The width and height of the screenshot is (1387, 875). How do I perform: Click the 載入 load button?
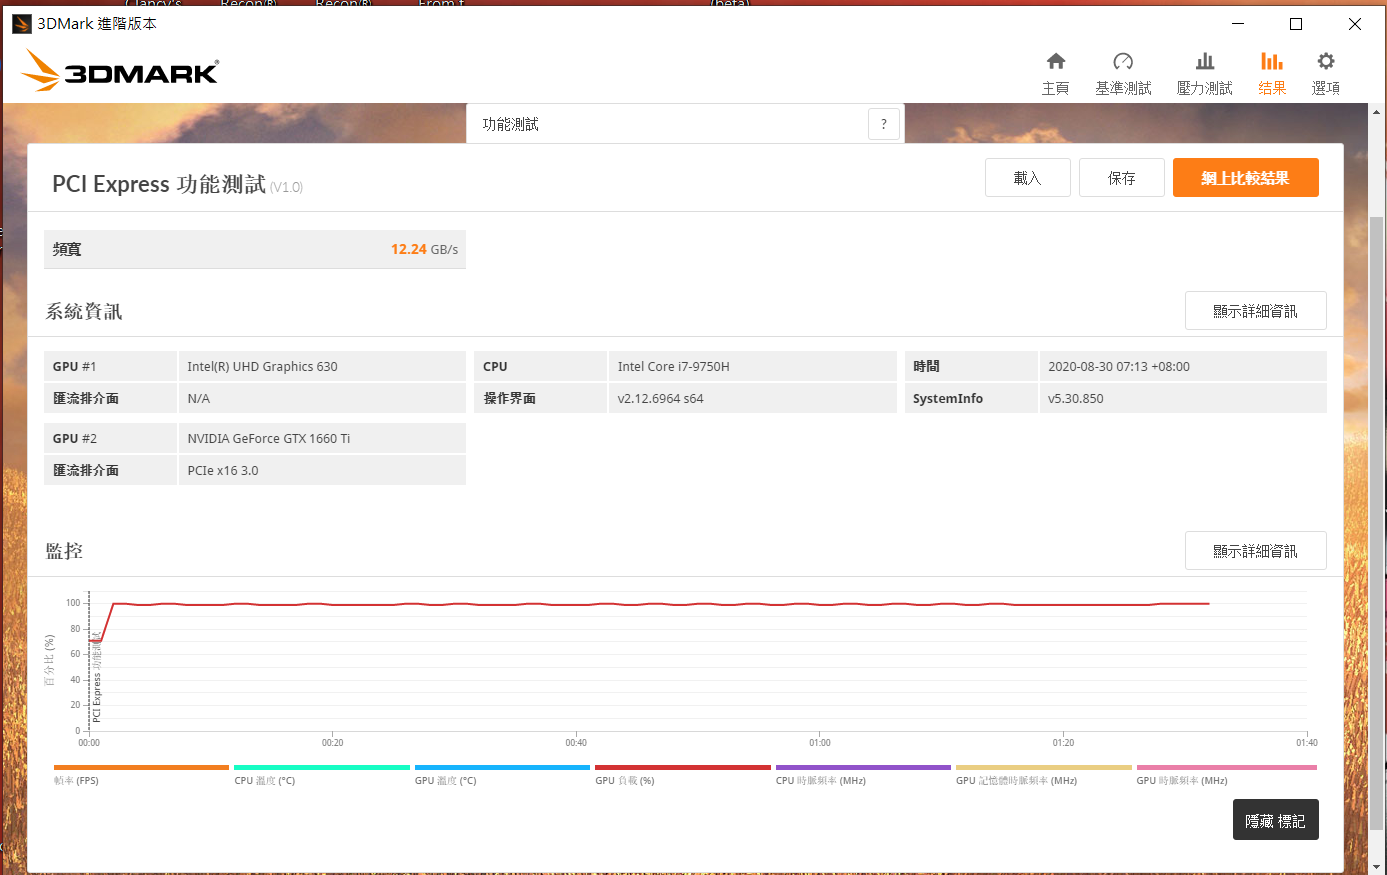pyautogui.click(x=1028, y=178)
